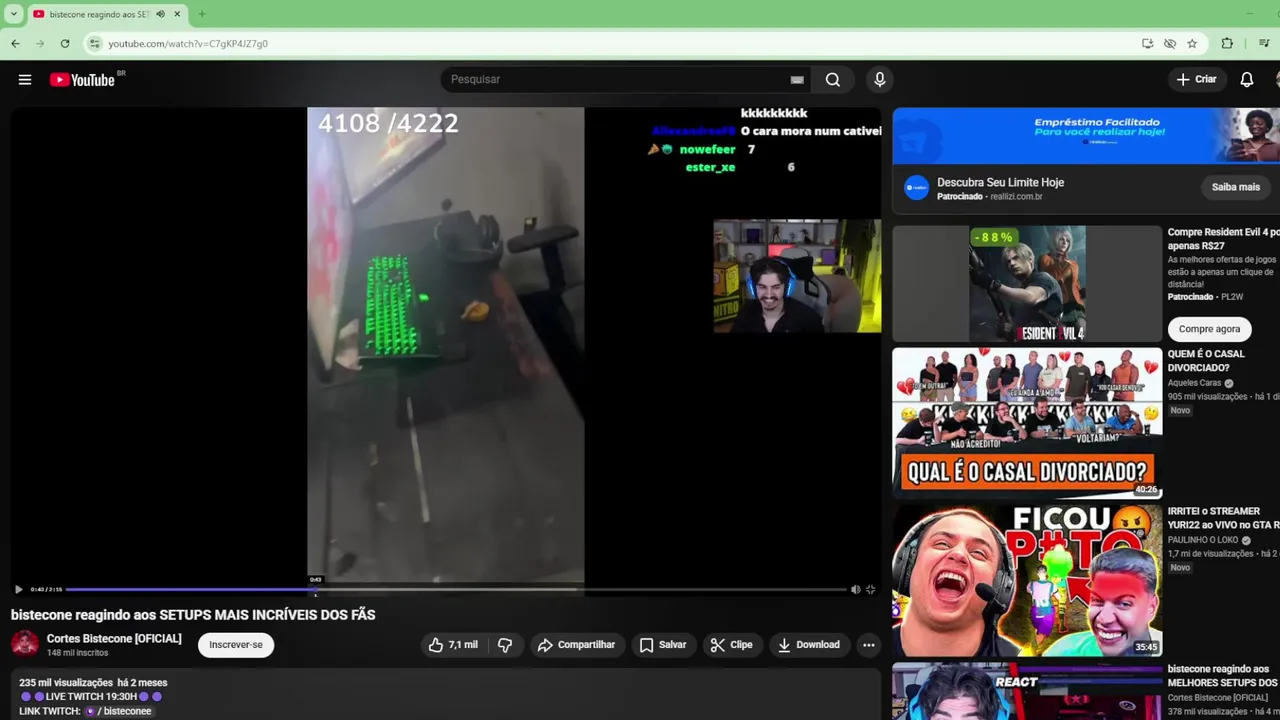Open the YouTube guide hamburger menu

coord(25,79)
